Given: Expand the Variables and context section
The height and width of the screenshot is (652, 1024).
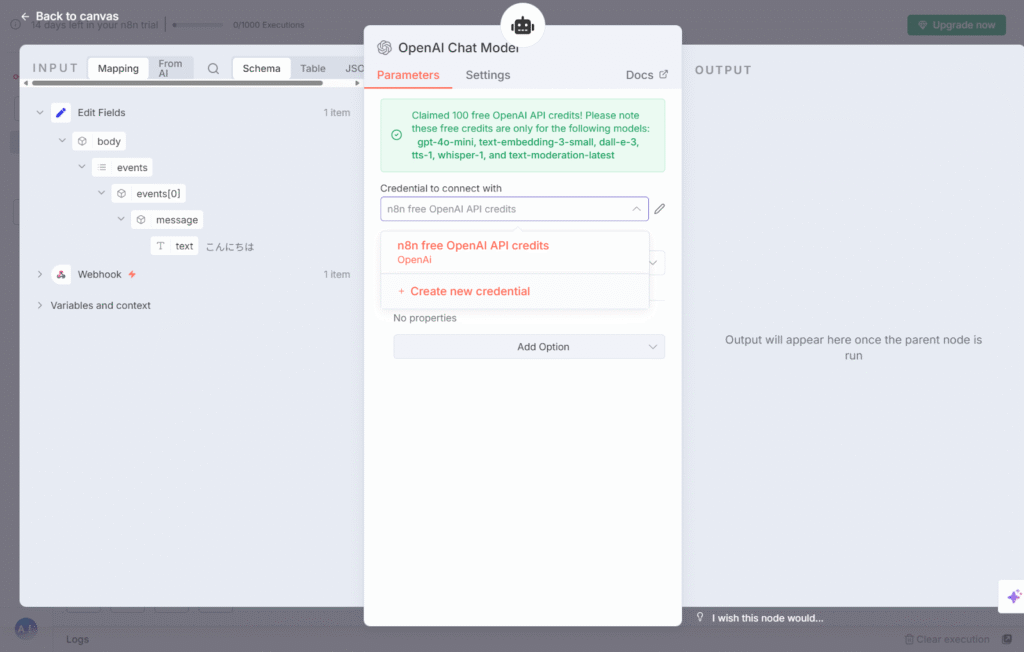Looking at the screenshot, I should 40,305.
